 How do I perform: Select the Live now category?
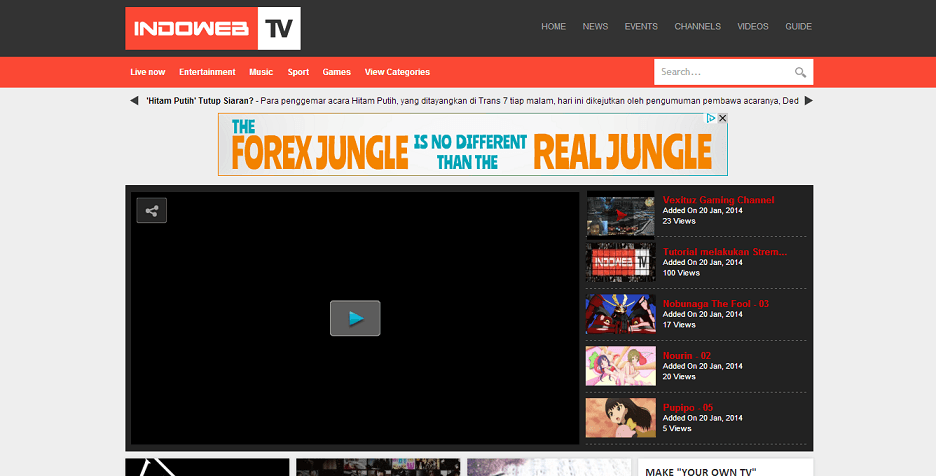point(147,72)
